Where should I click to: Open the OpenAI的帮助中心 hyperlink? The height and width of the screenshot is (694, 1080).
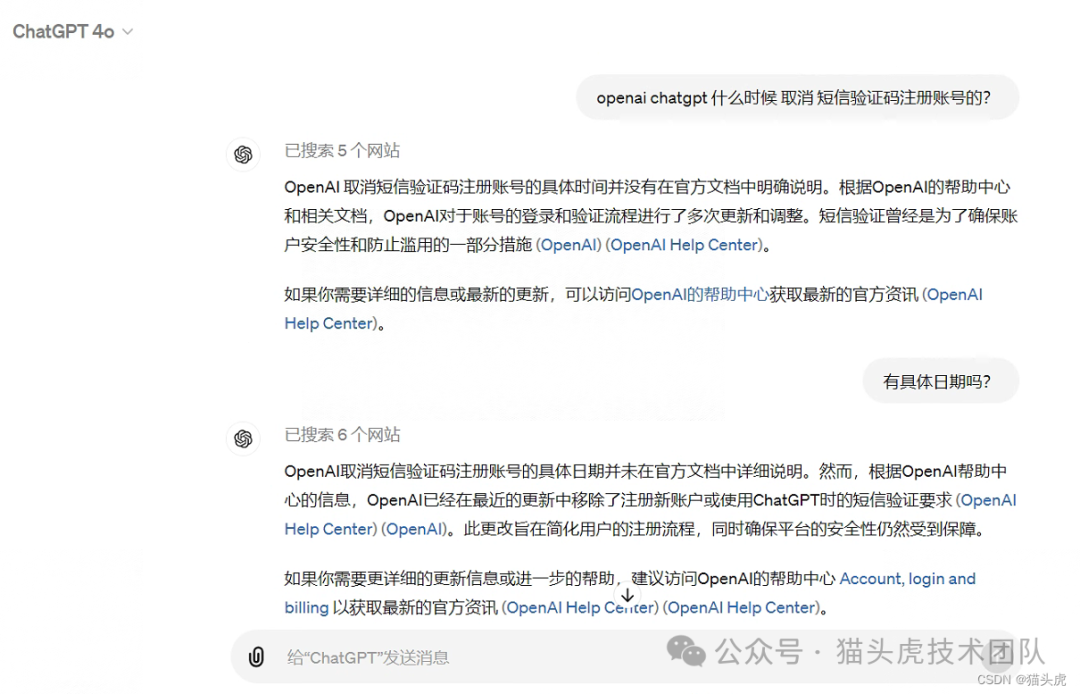pos(700,295)
